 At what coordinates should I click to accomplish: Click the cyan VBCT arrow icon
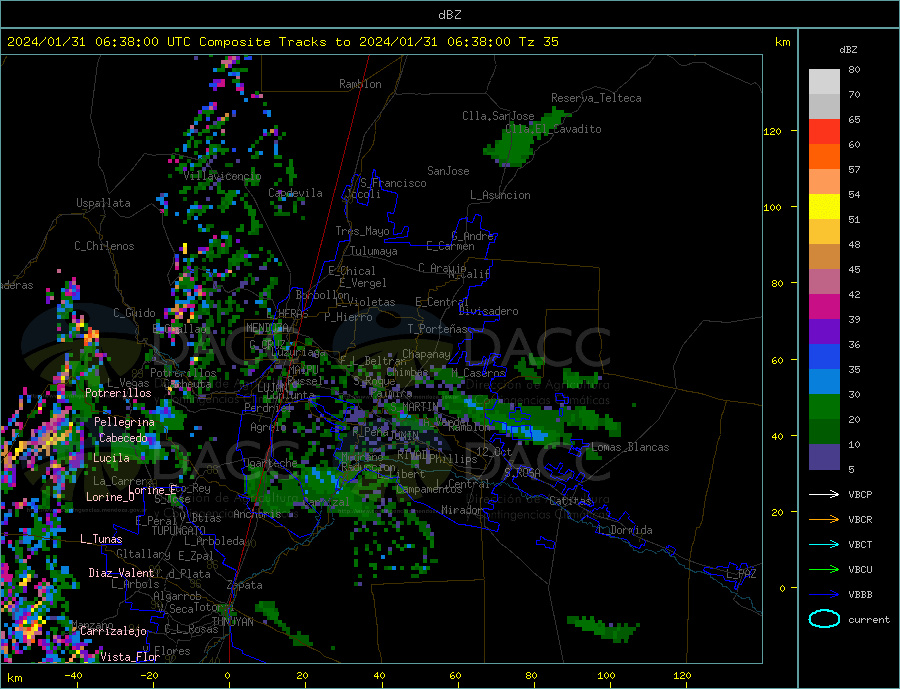pyautogui.click(x=824, y=544)
